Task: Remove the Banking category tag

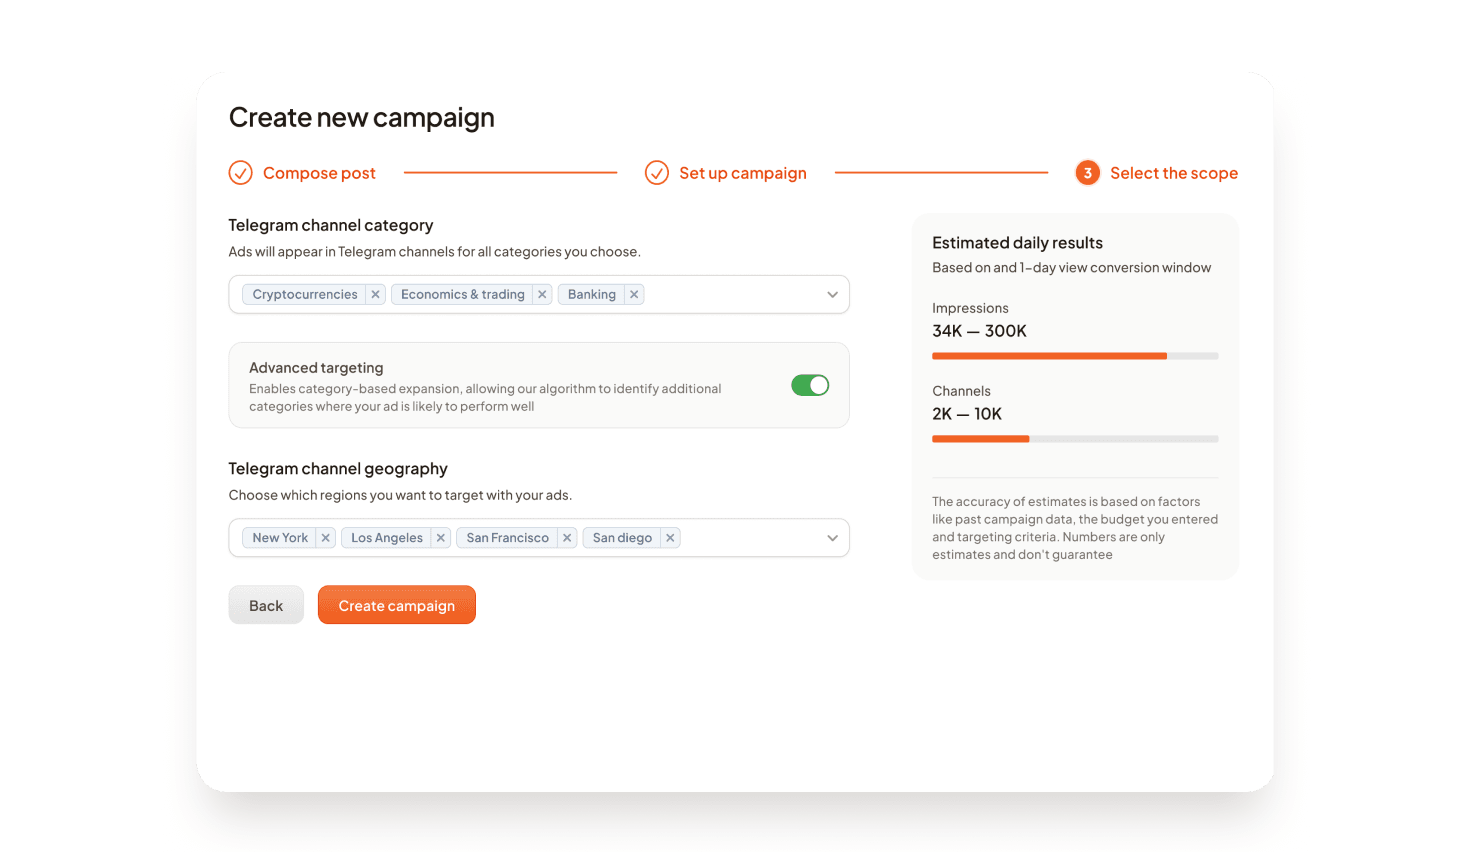Action: point(634,295)
